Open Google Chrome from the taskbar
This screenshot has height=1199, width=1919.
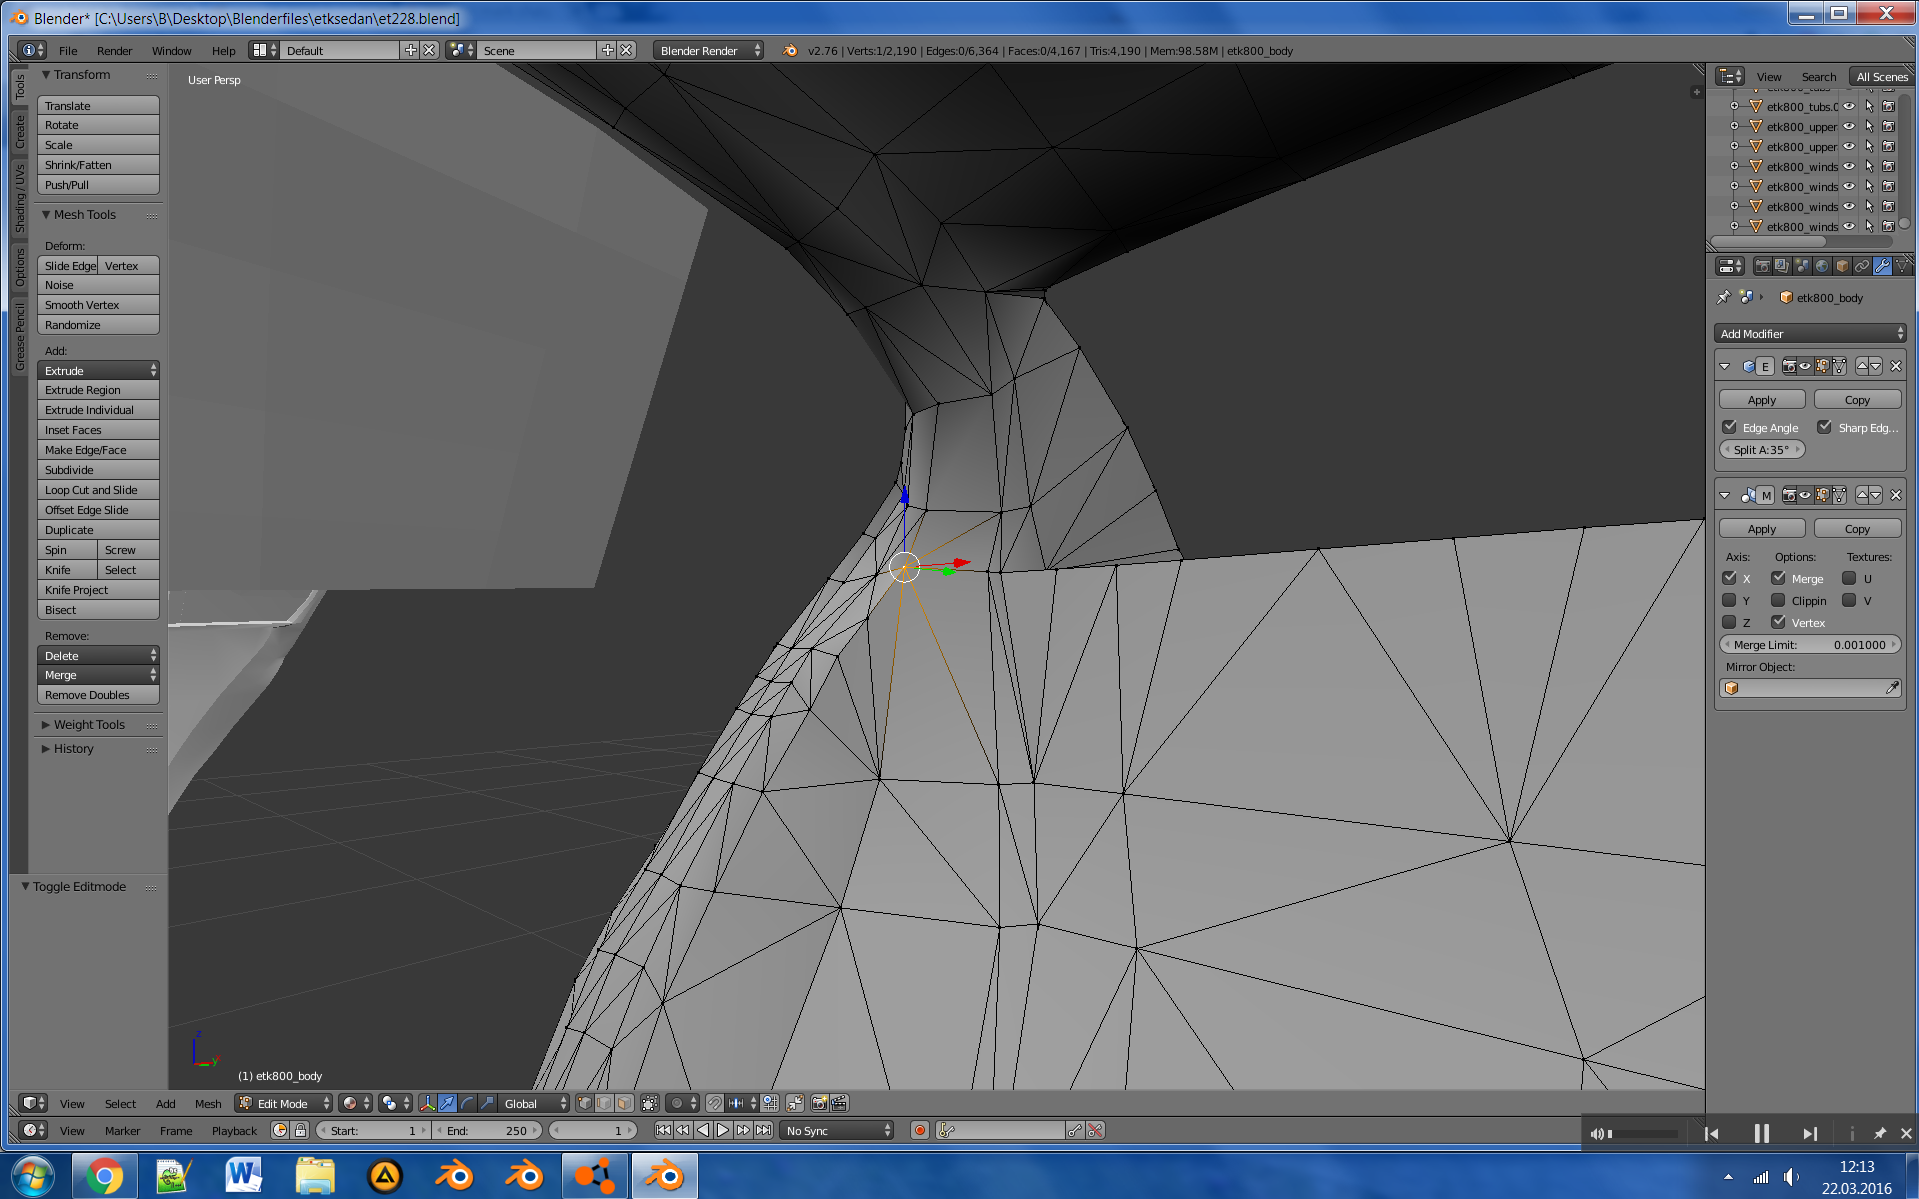(x=104, y=1176)
